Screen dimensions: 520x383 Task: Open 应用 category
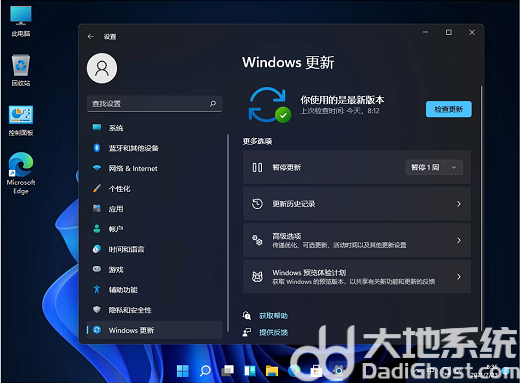coord(154,209)
